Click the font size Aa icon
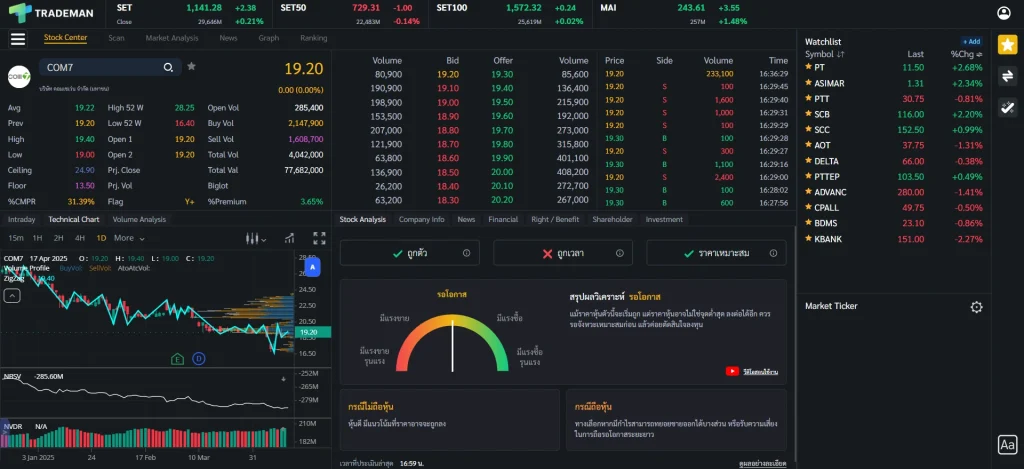1024x469 pixels. 1007,445
